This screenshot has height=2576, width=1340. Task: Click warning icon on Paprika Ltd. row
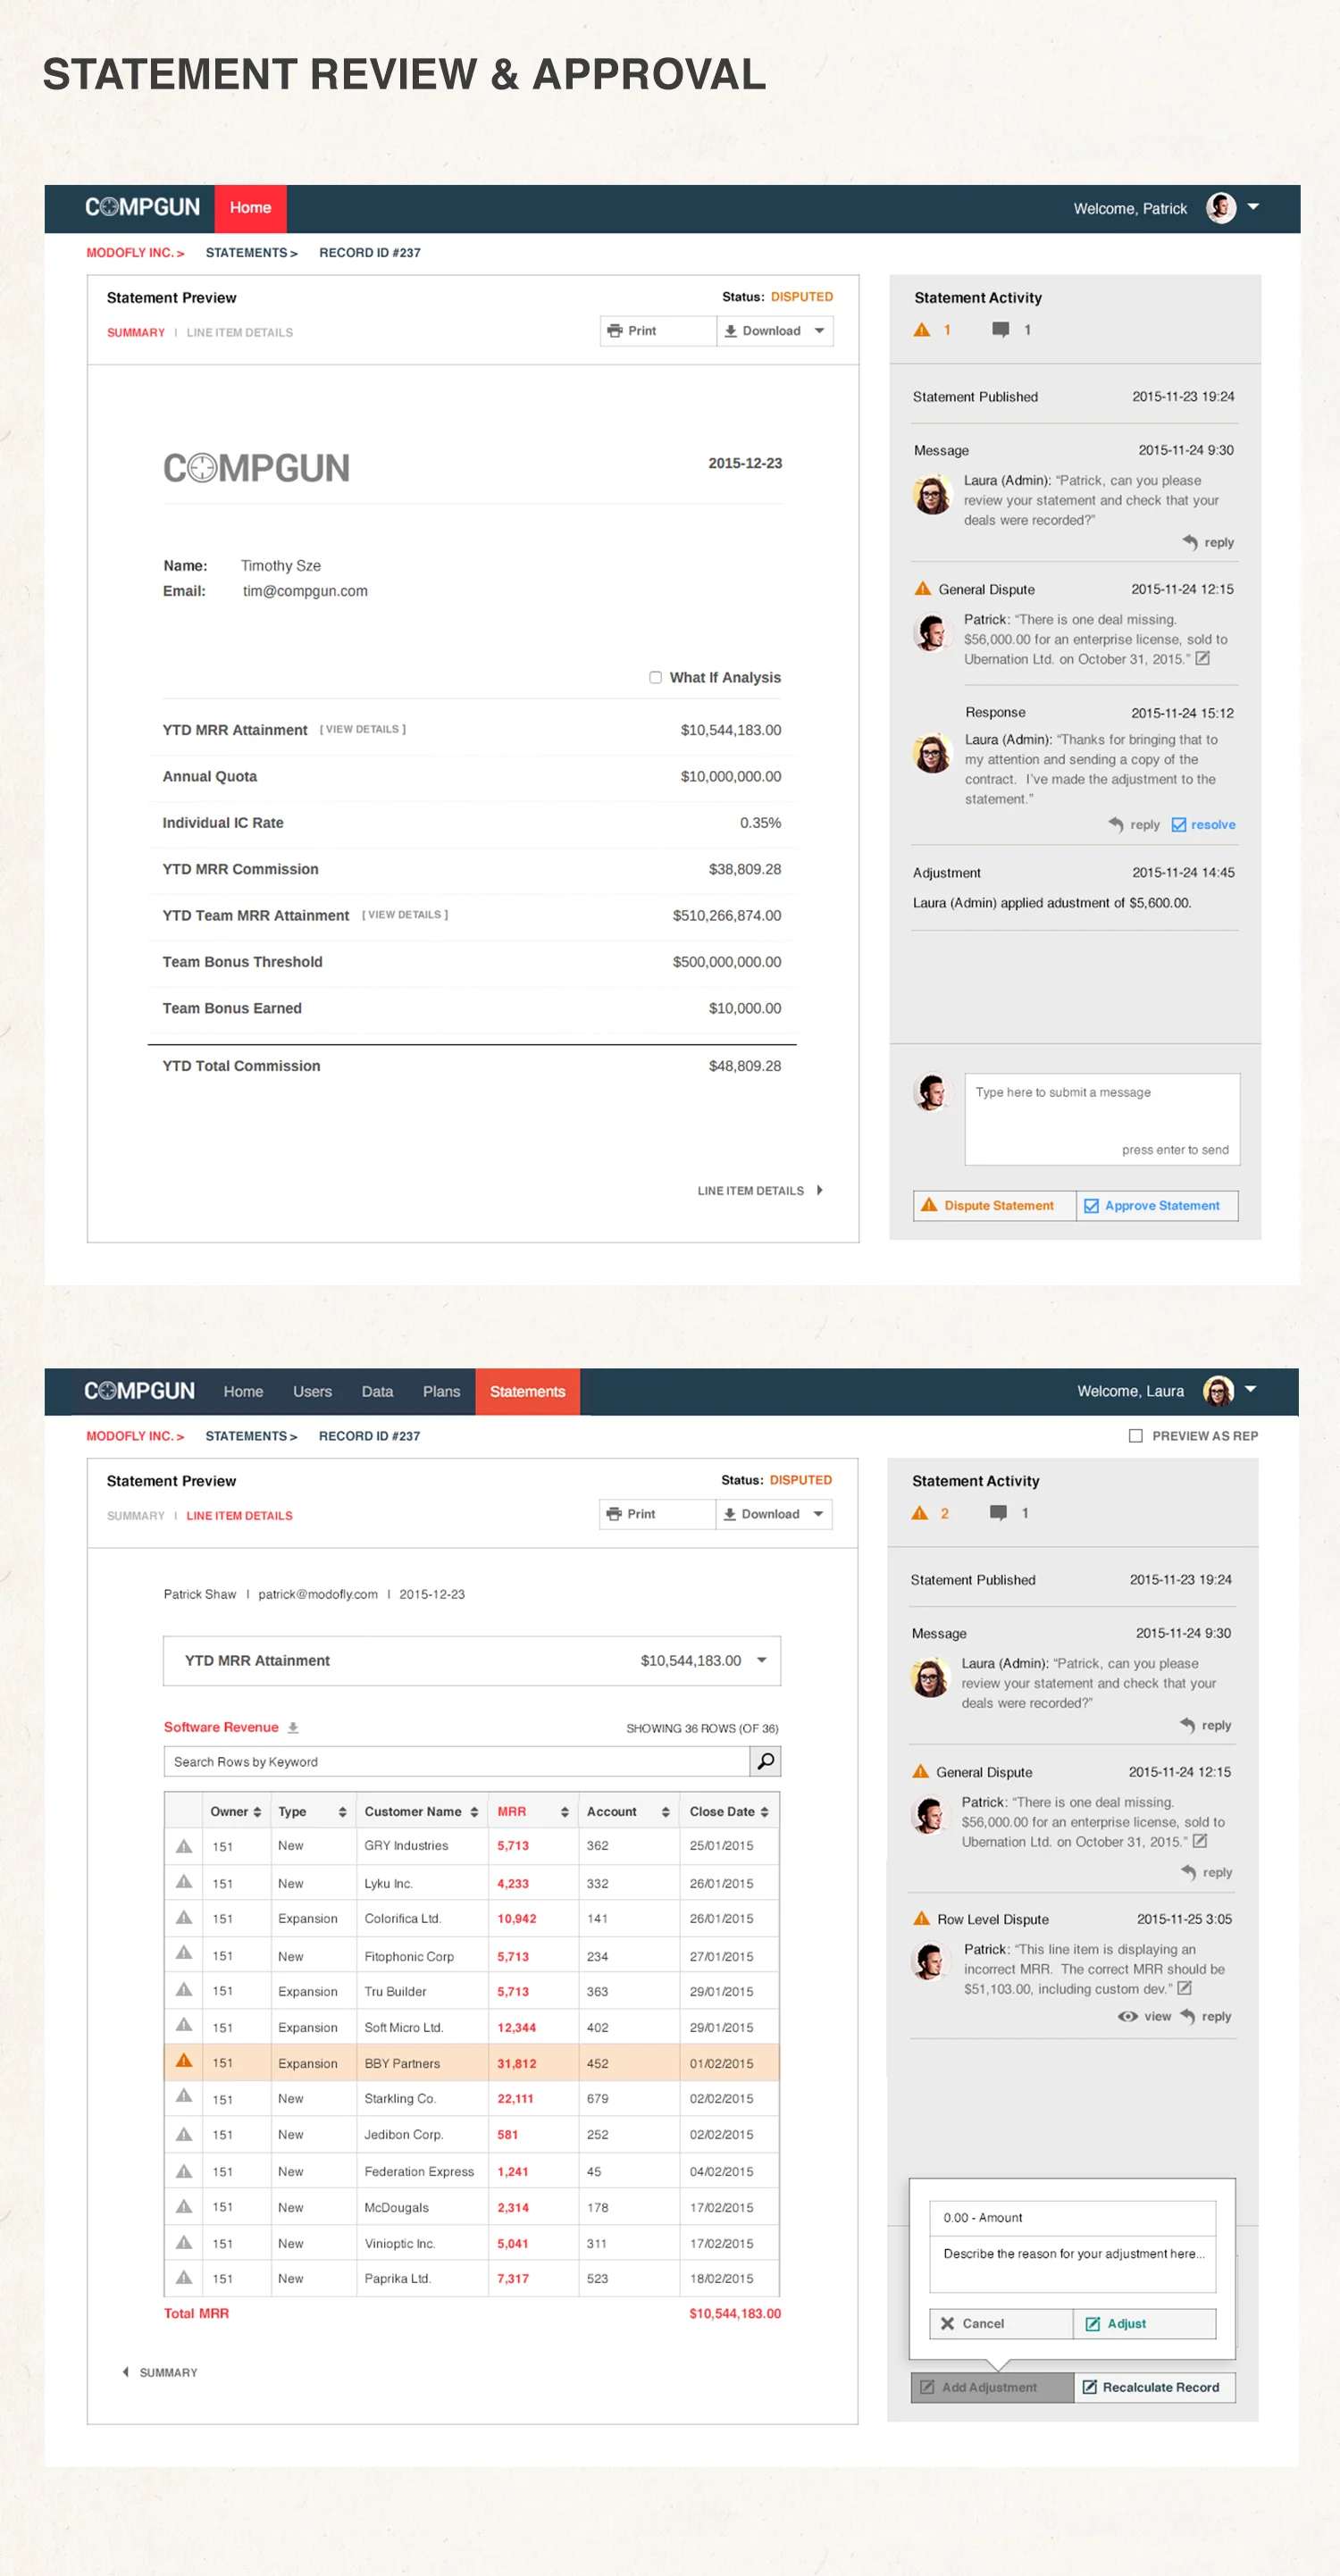click(184, 2276)
